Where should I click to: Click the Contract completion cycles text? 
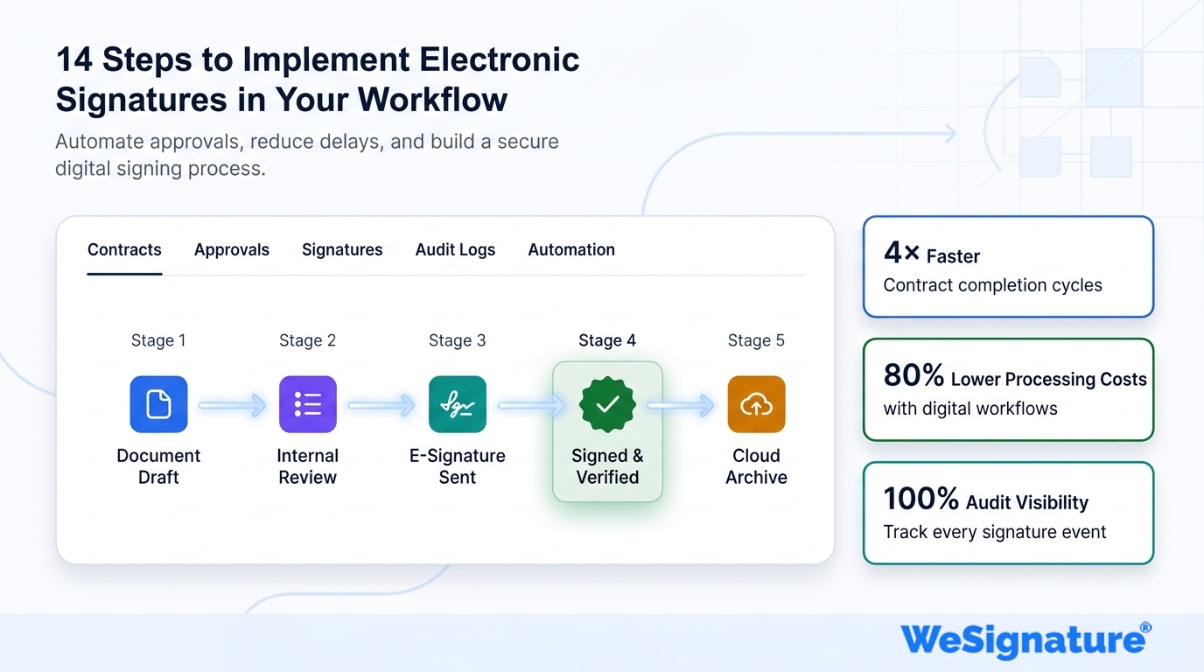[x=992, y=285]
